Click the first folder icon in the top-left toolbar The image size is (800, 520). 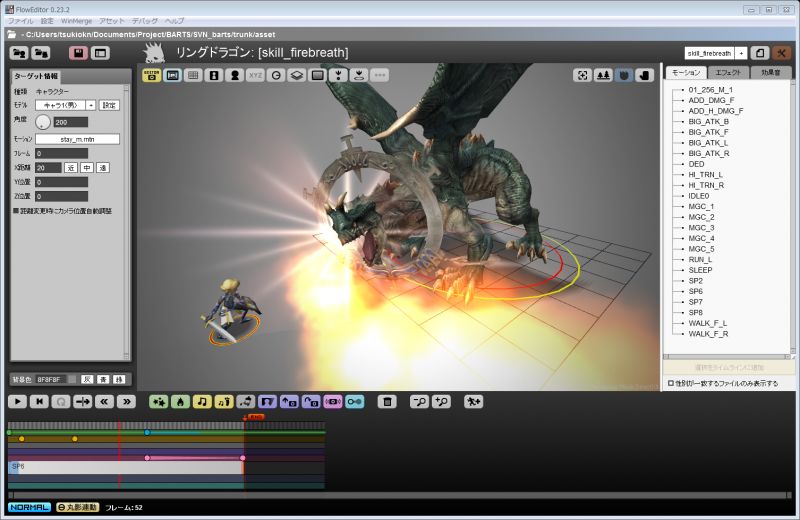[19, 53]
